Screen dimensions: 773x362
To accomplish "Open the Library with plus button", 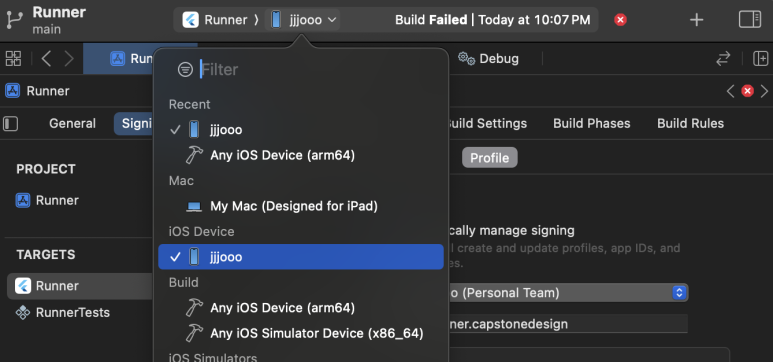I will click(696, 20).
